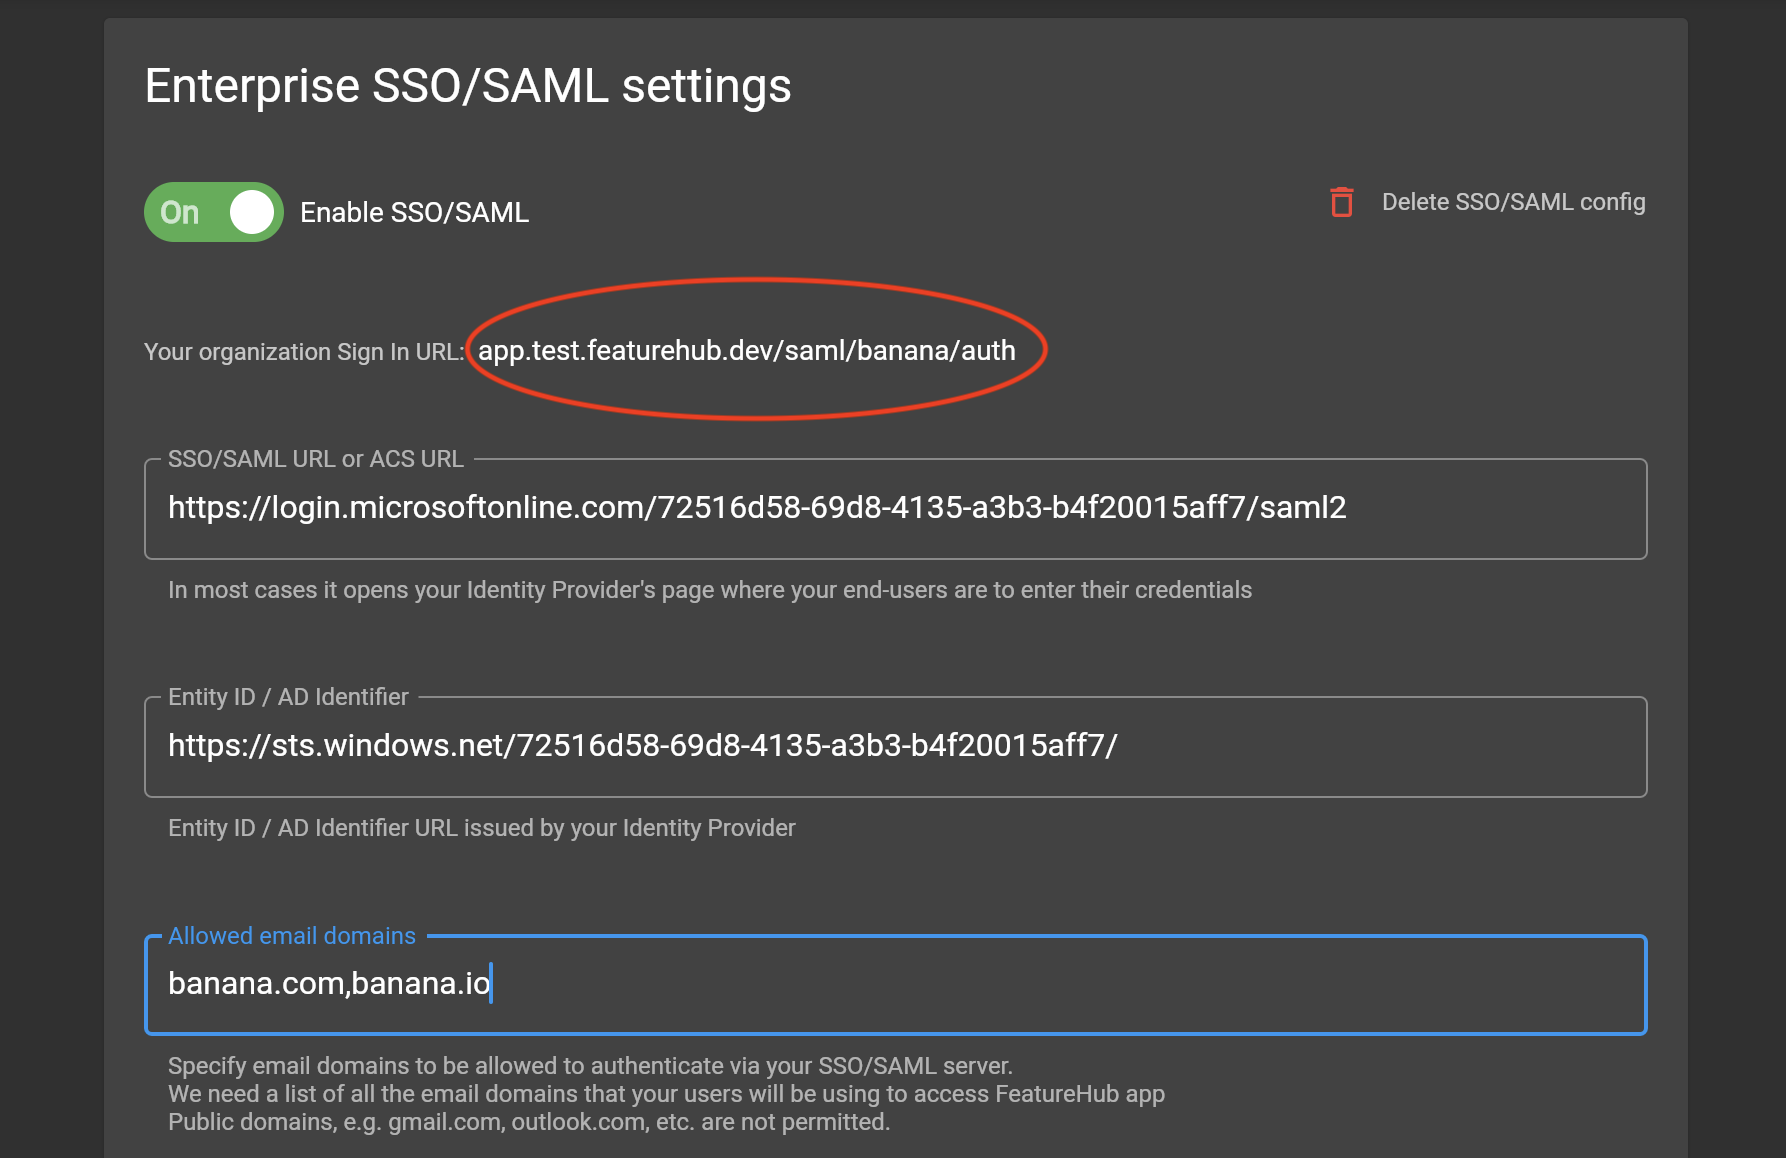Click the SSO/SAML URL or ACS URL label
This screenshot has width=1786, height=1158.
(315, 458)
